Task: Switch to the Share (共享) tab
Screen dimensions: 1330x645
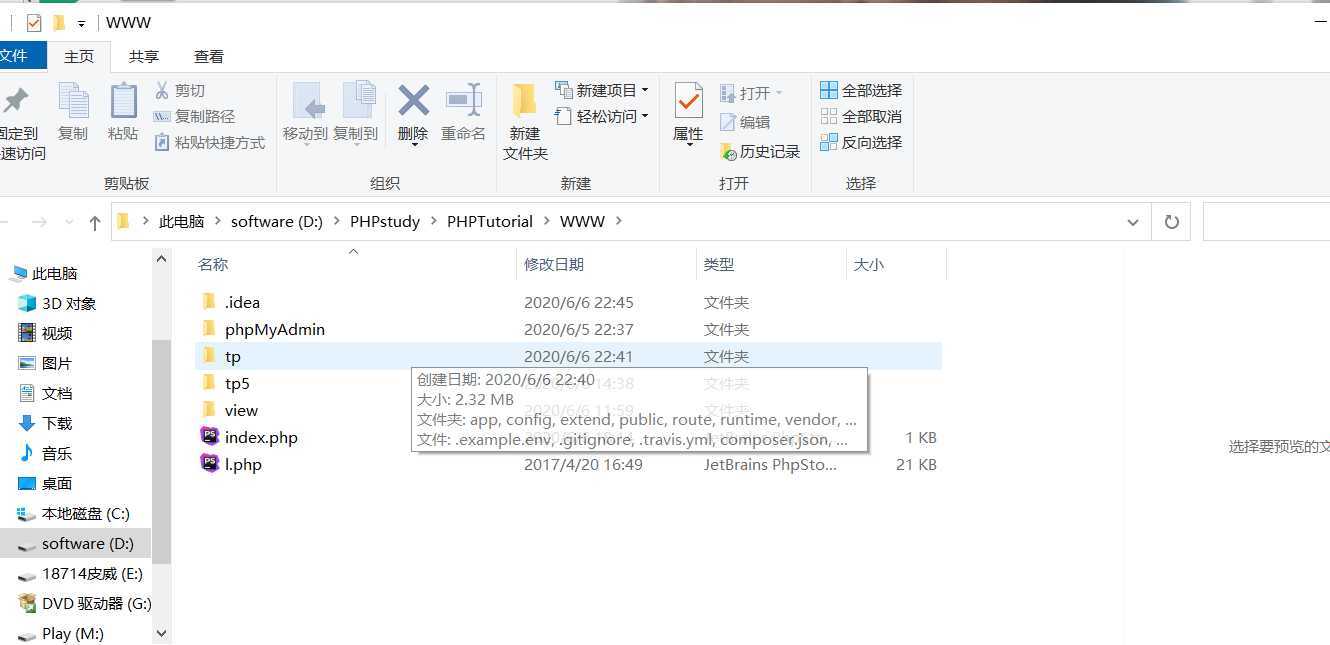Action: coord(144,56)
